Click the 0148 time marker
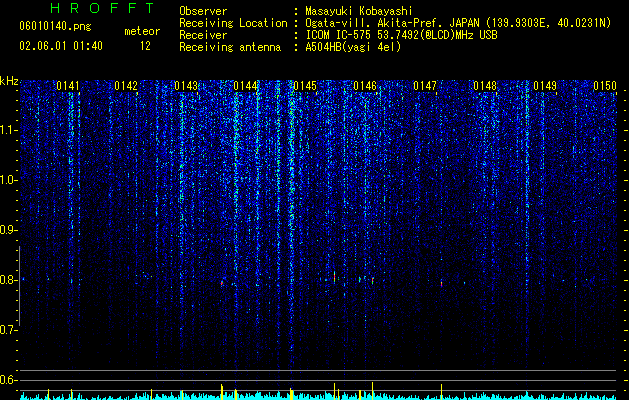Image resolution: width=629 pixels, height=400 pixels. [485, 86]
